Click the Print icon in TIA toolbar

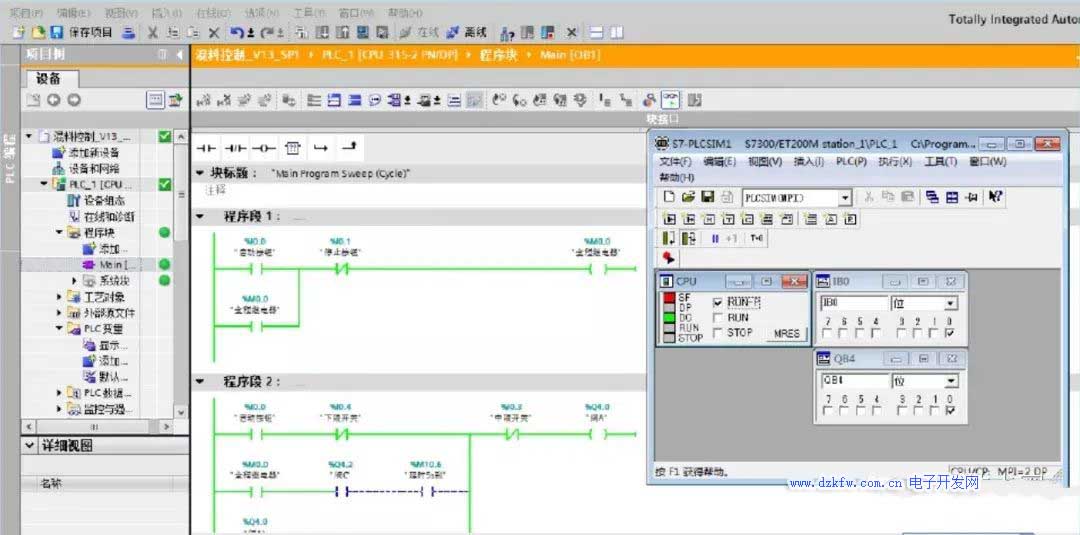(129, 32)
